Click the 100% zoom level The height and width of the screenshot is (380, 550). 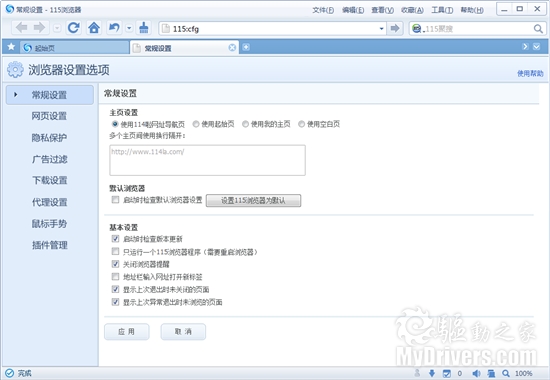pos(523,373)
